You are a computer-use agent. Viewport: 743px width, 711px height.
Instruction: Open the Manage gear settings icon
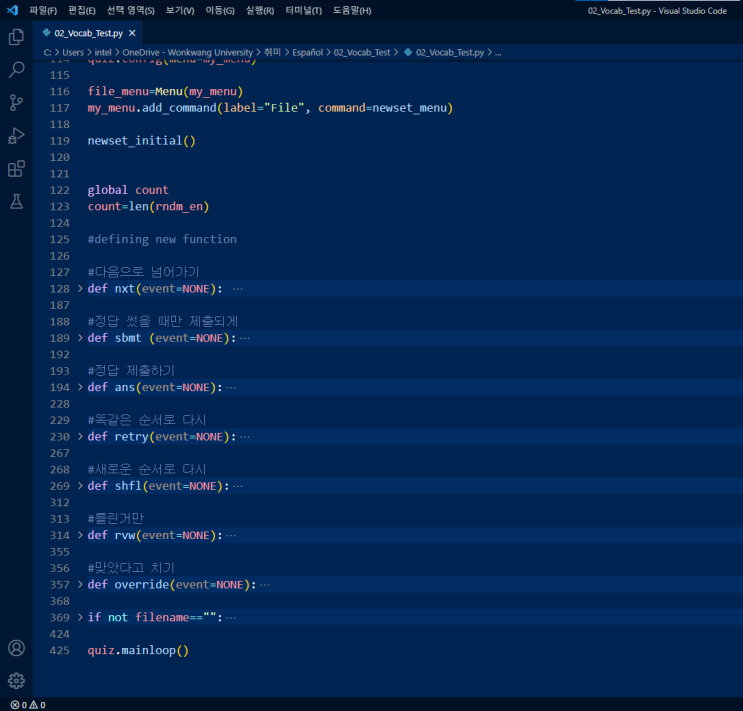tap(16, 681)
